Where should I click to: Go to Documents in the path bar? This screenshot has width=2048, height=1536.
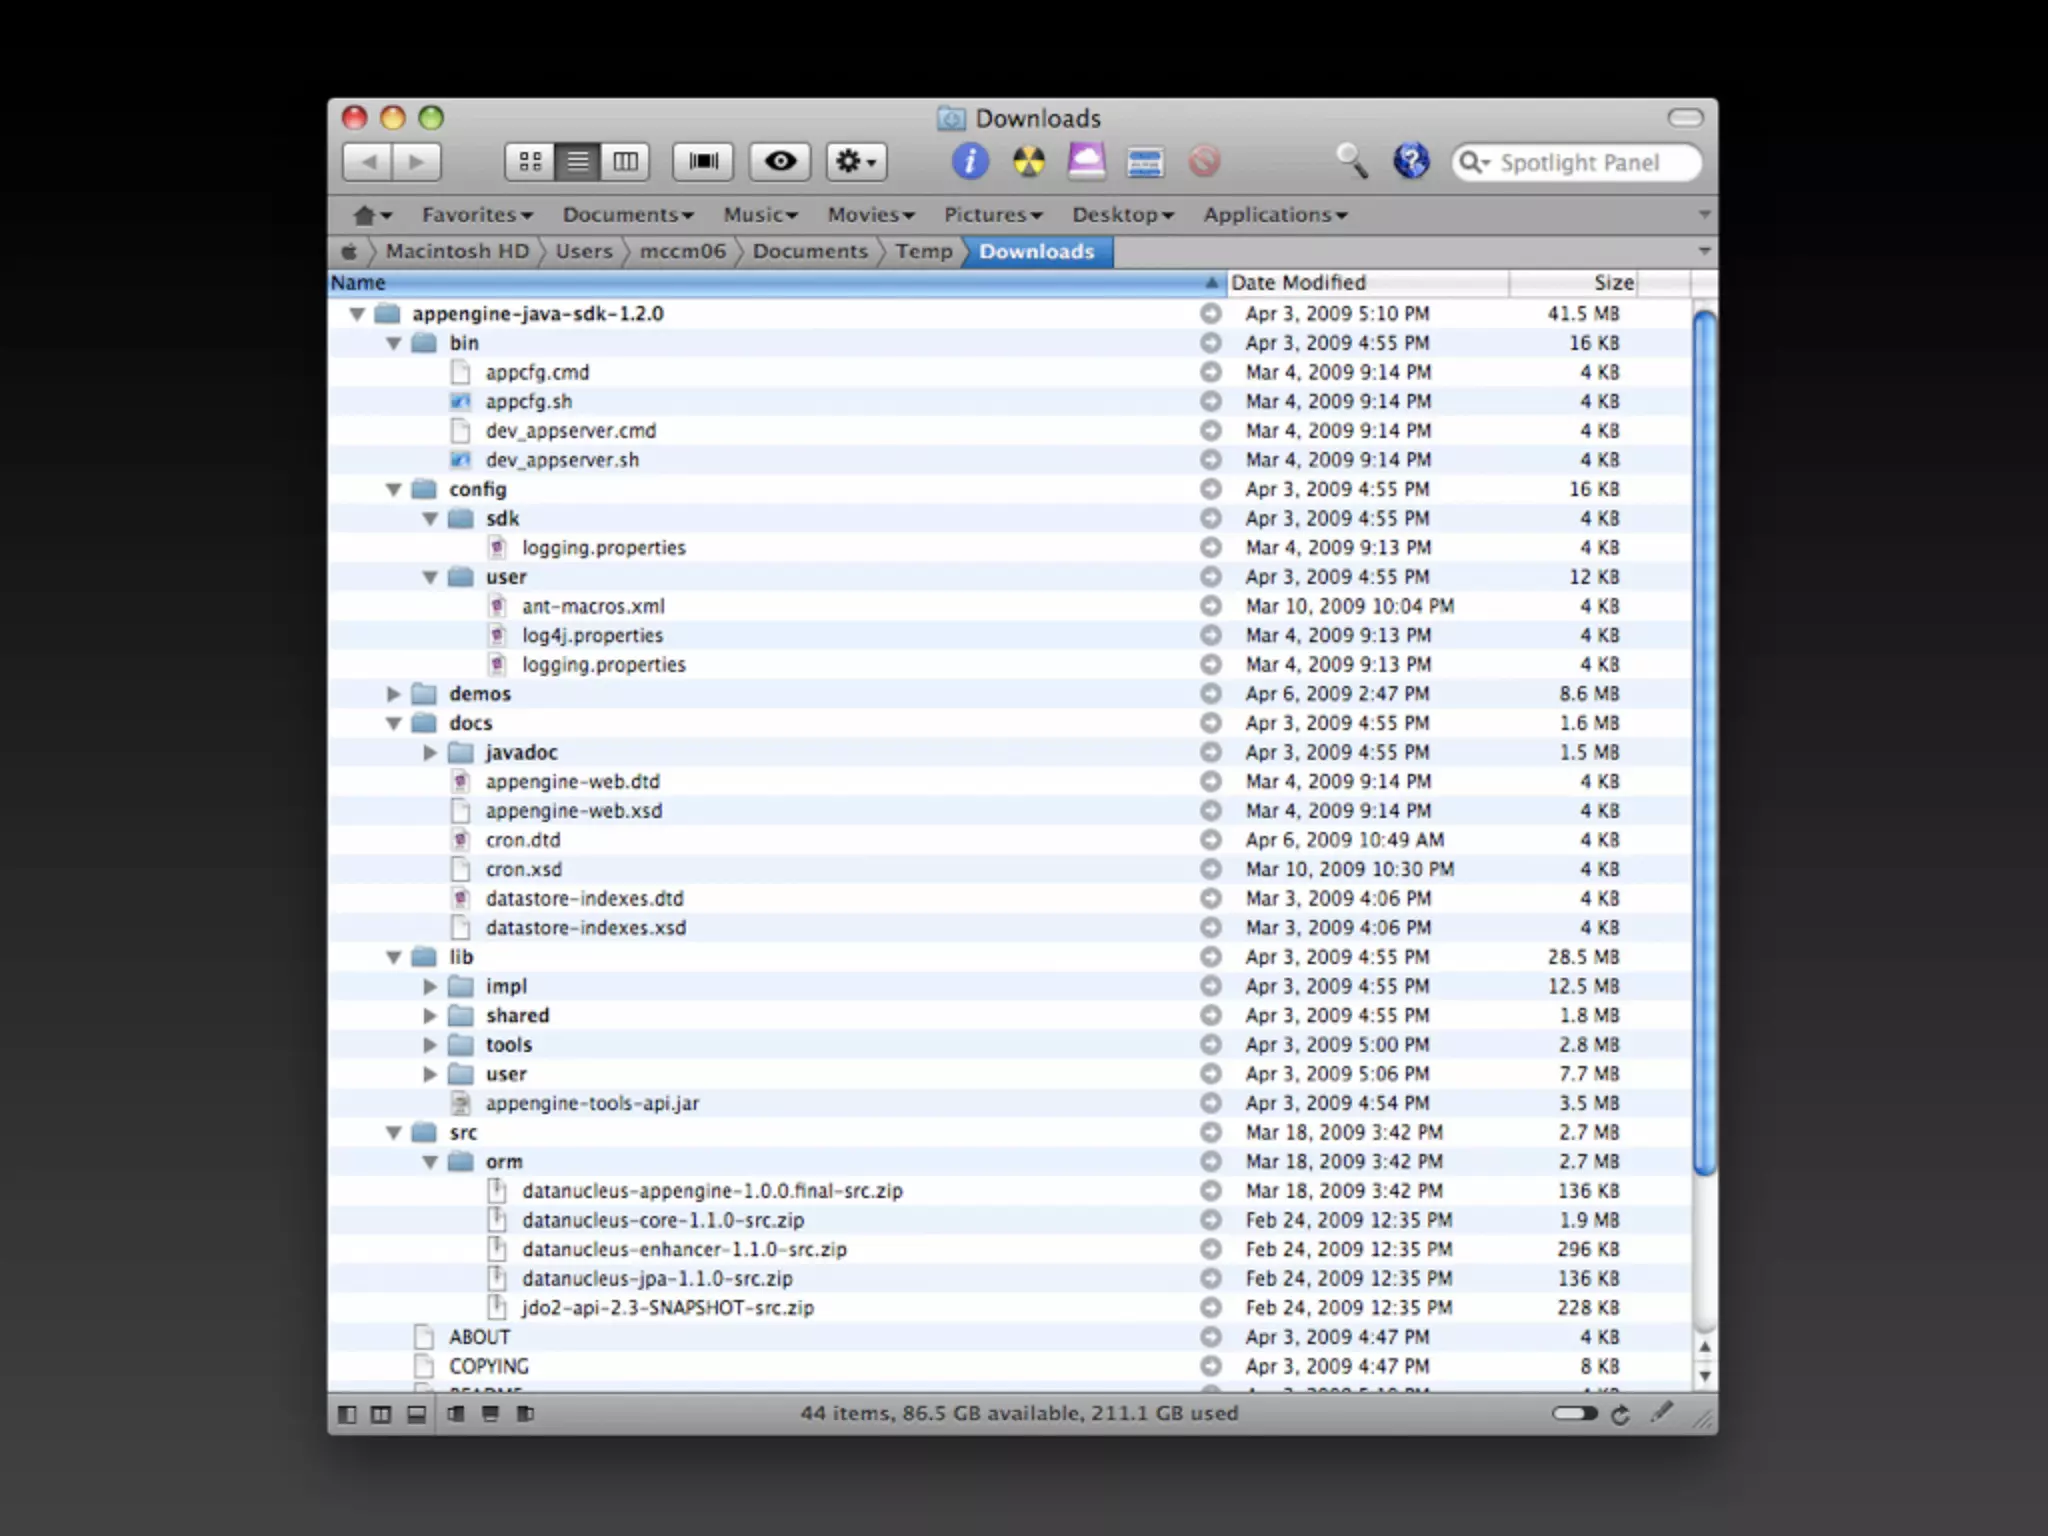click(809, 252)
